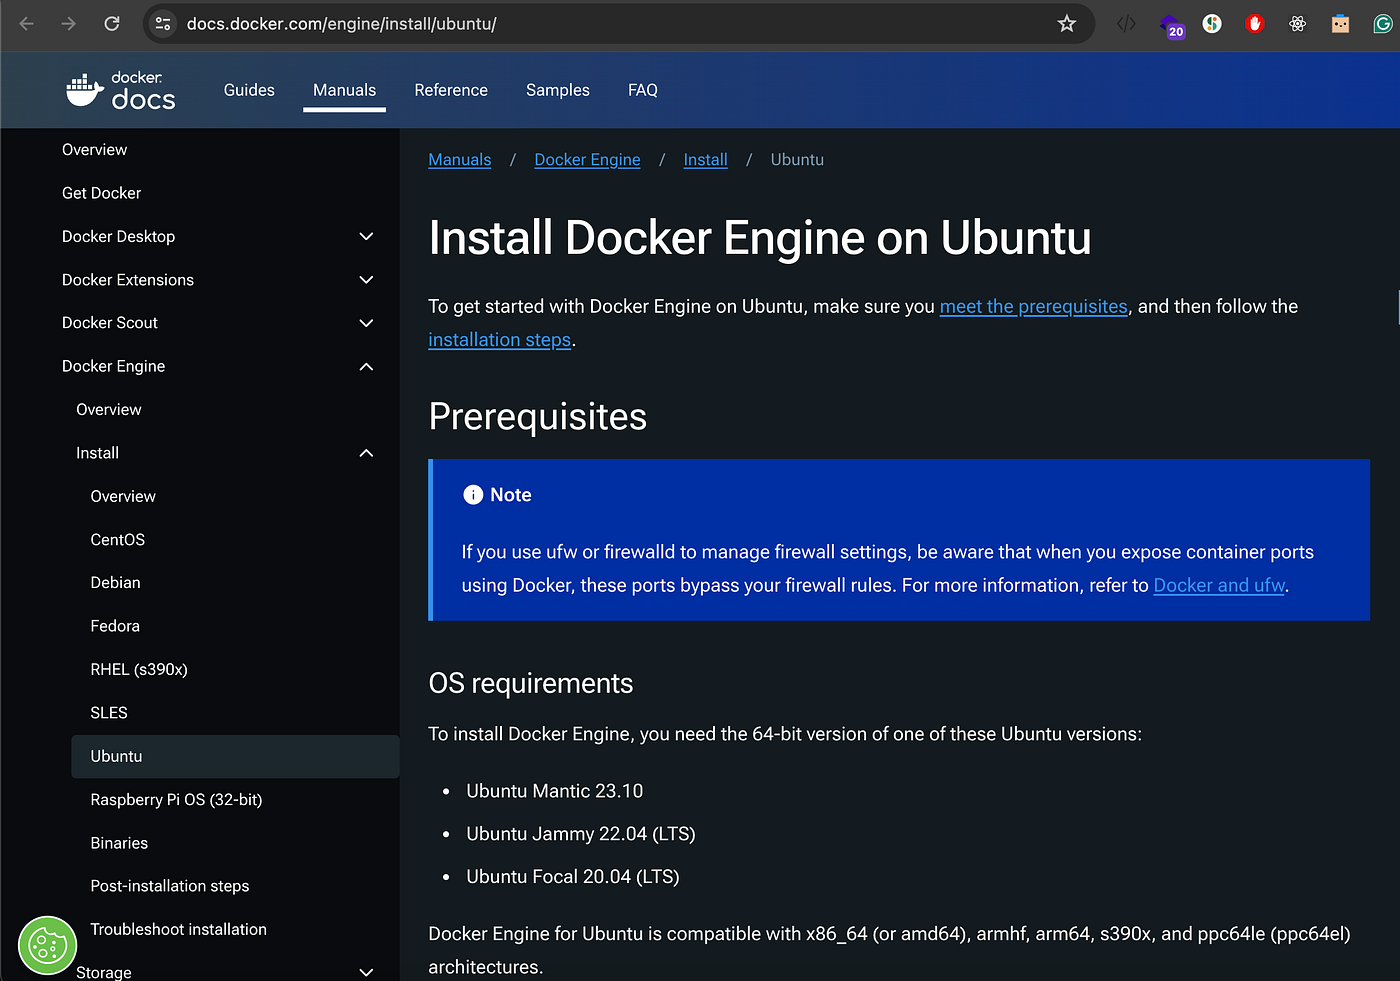Select Overview under Install section
This screenshot has width=1400, height=981.
click(123, 497)
